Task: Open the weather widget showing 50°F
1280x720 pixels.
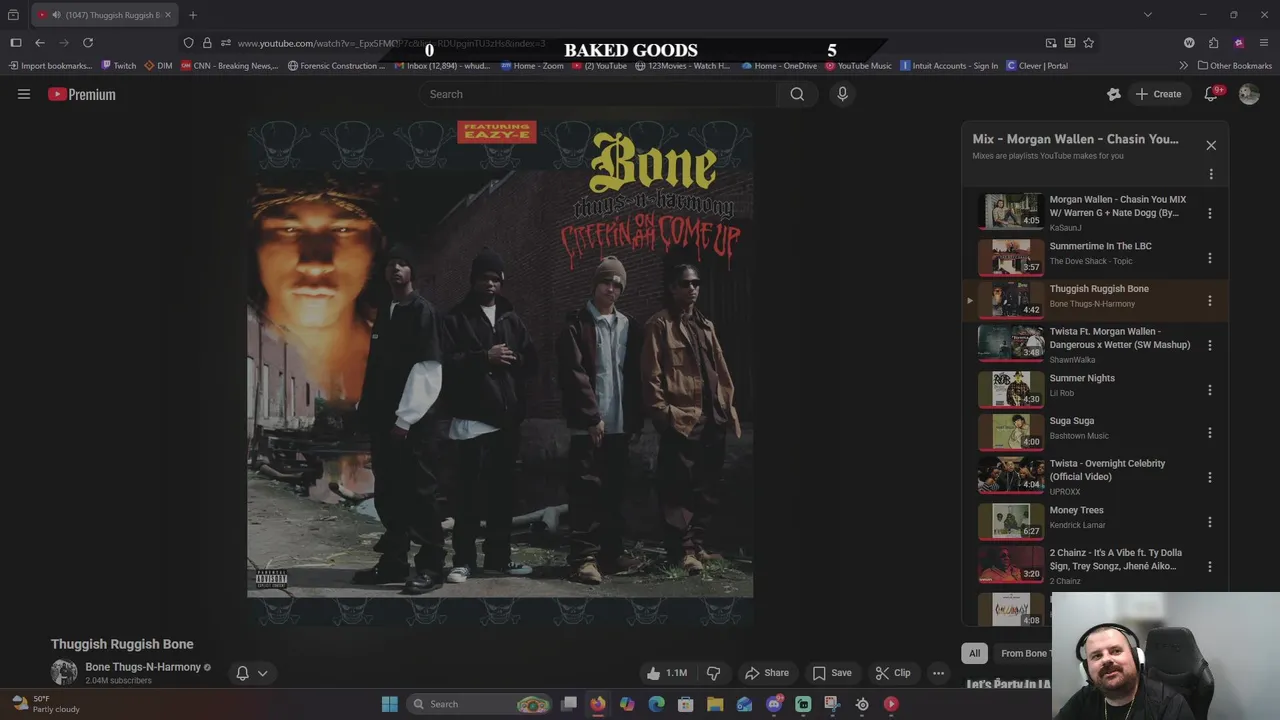Action: 46,704
